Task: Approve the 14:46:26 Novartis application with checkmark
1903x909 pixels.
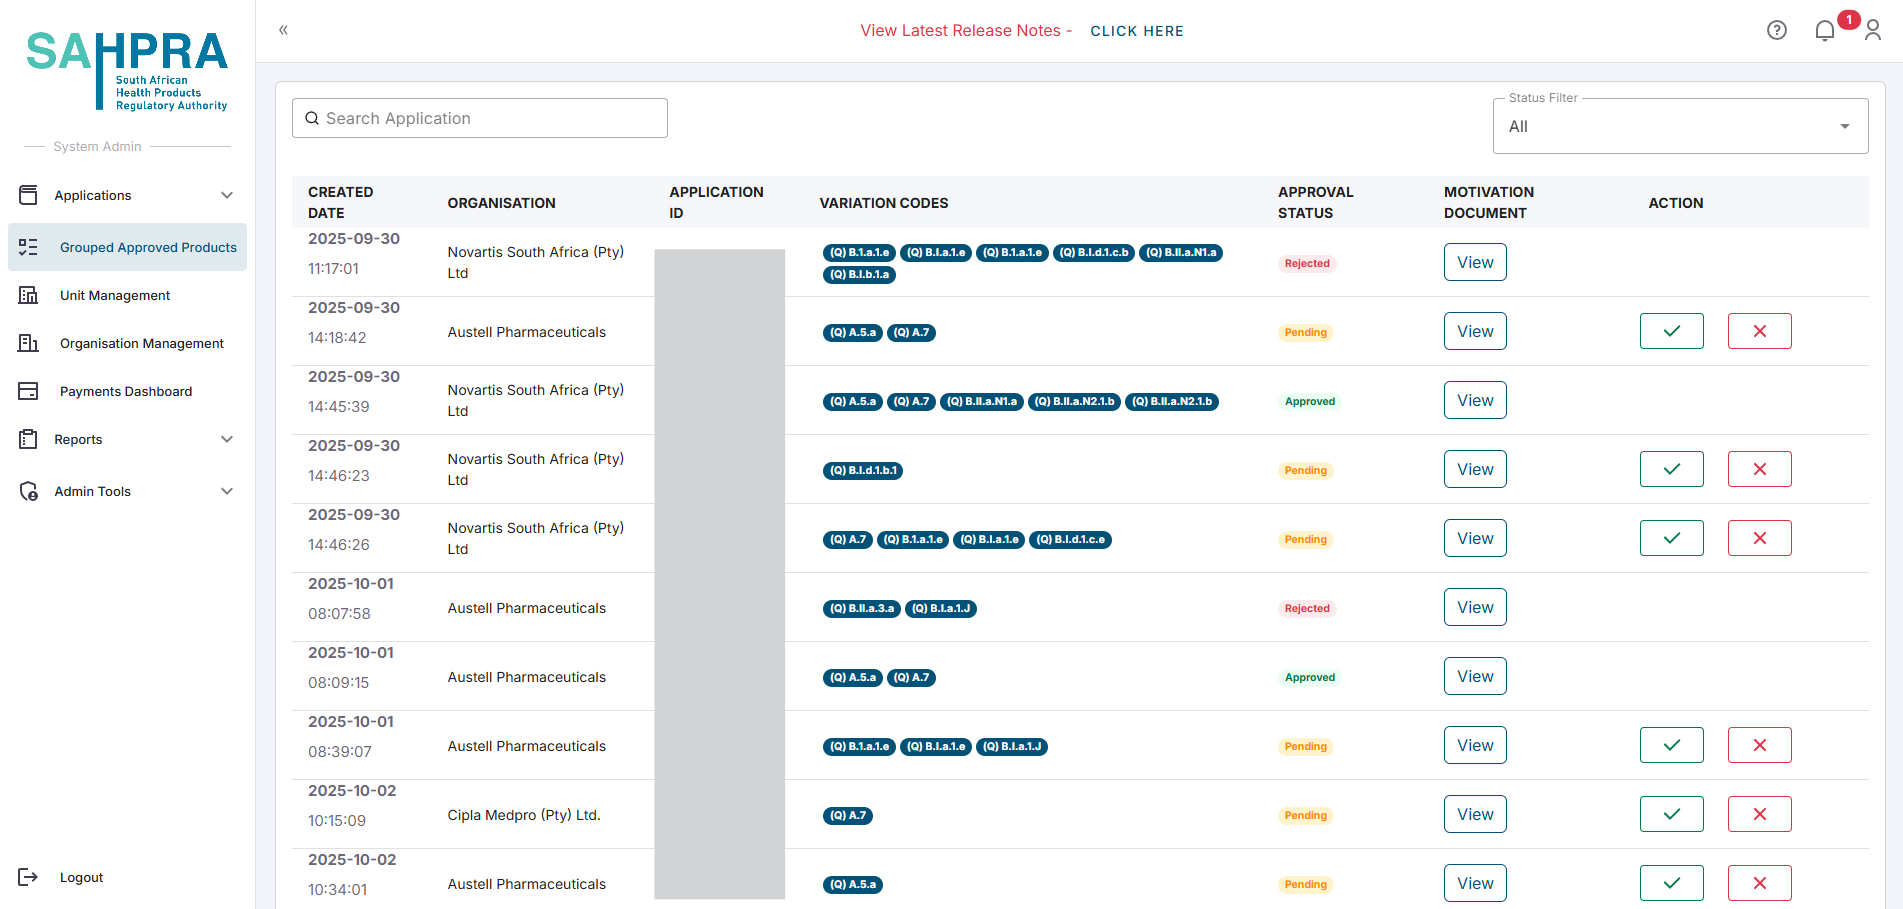Action: (x=1671, y=538)
